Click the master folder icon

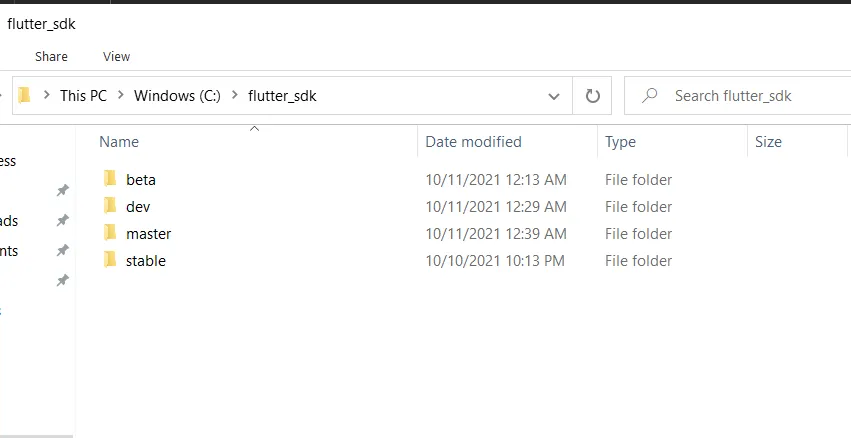click(x=110, y=234)
